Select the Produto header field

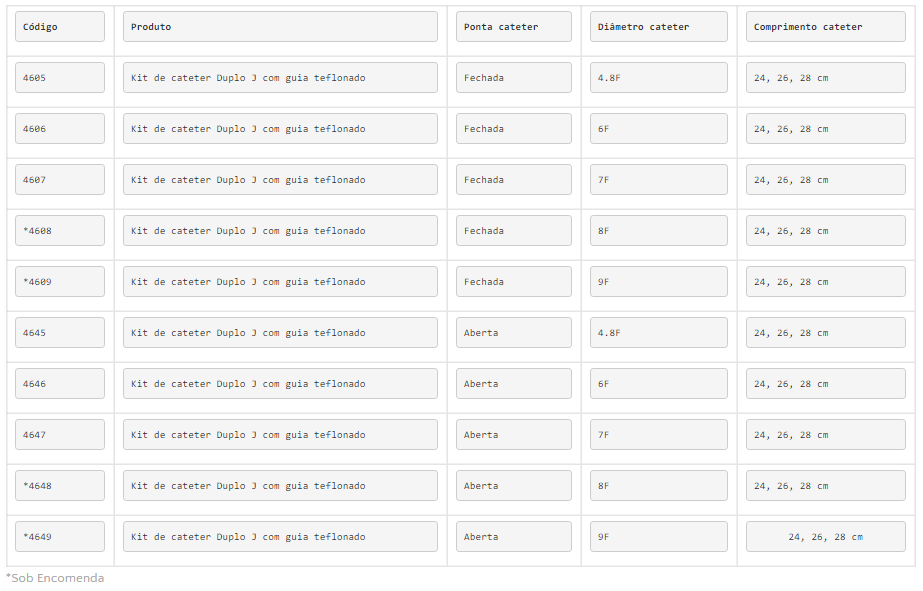coord(280,27)
